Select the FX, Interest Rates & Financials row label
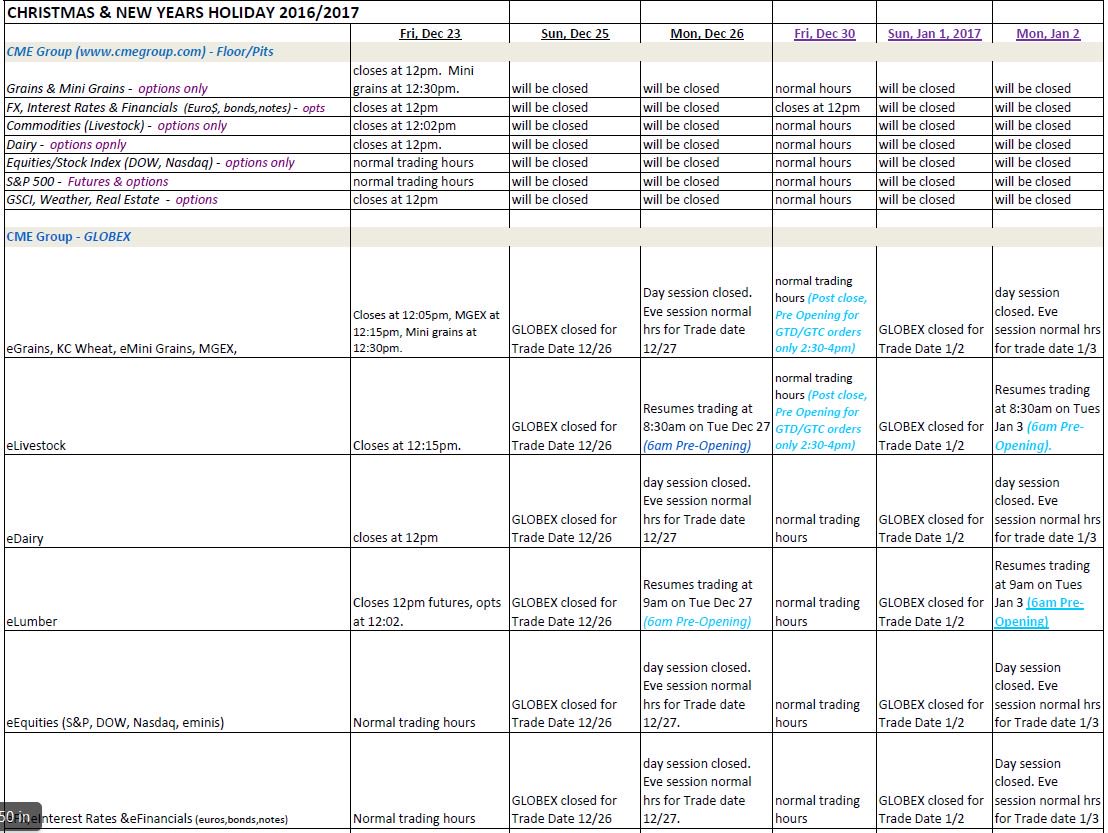Viewport: 1108px width, 833px height. 165,107
